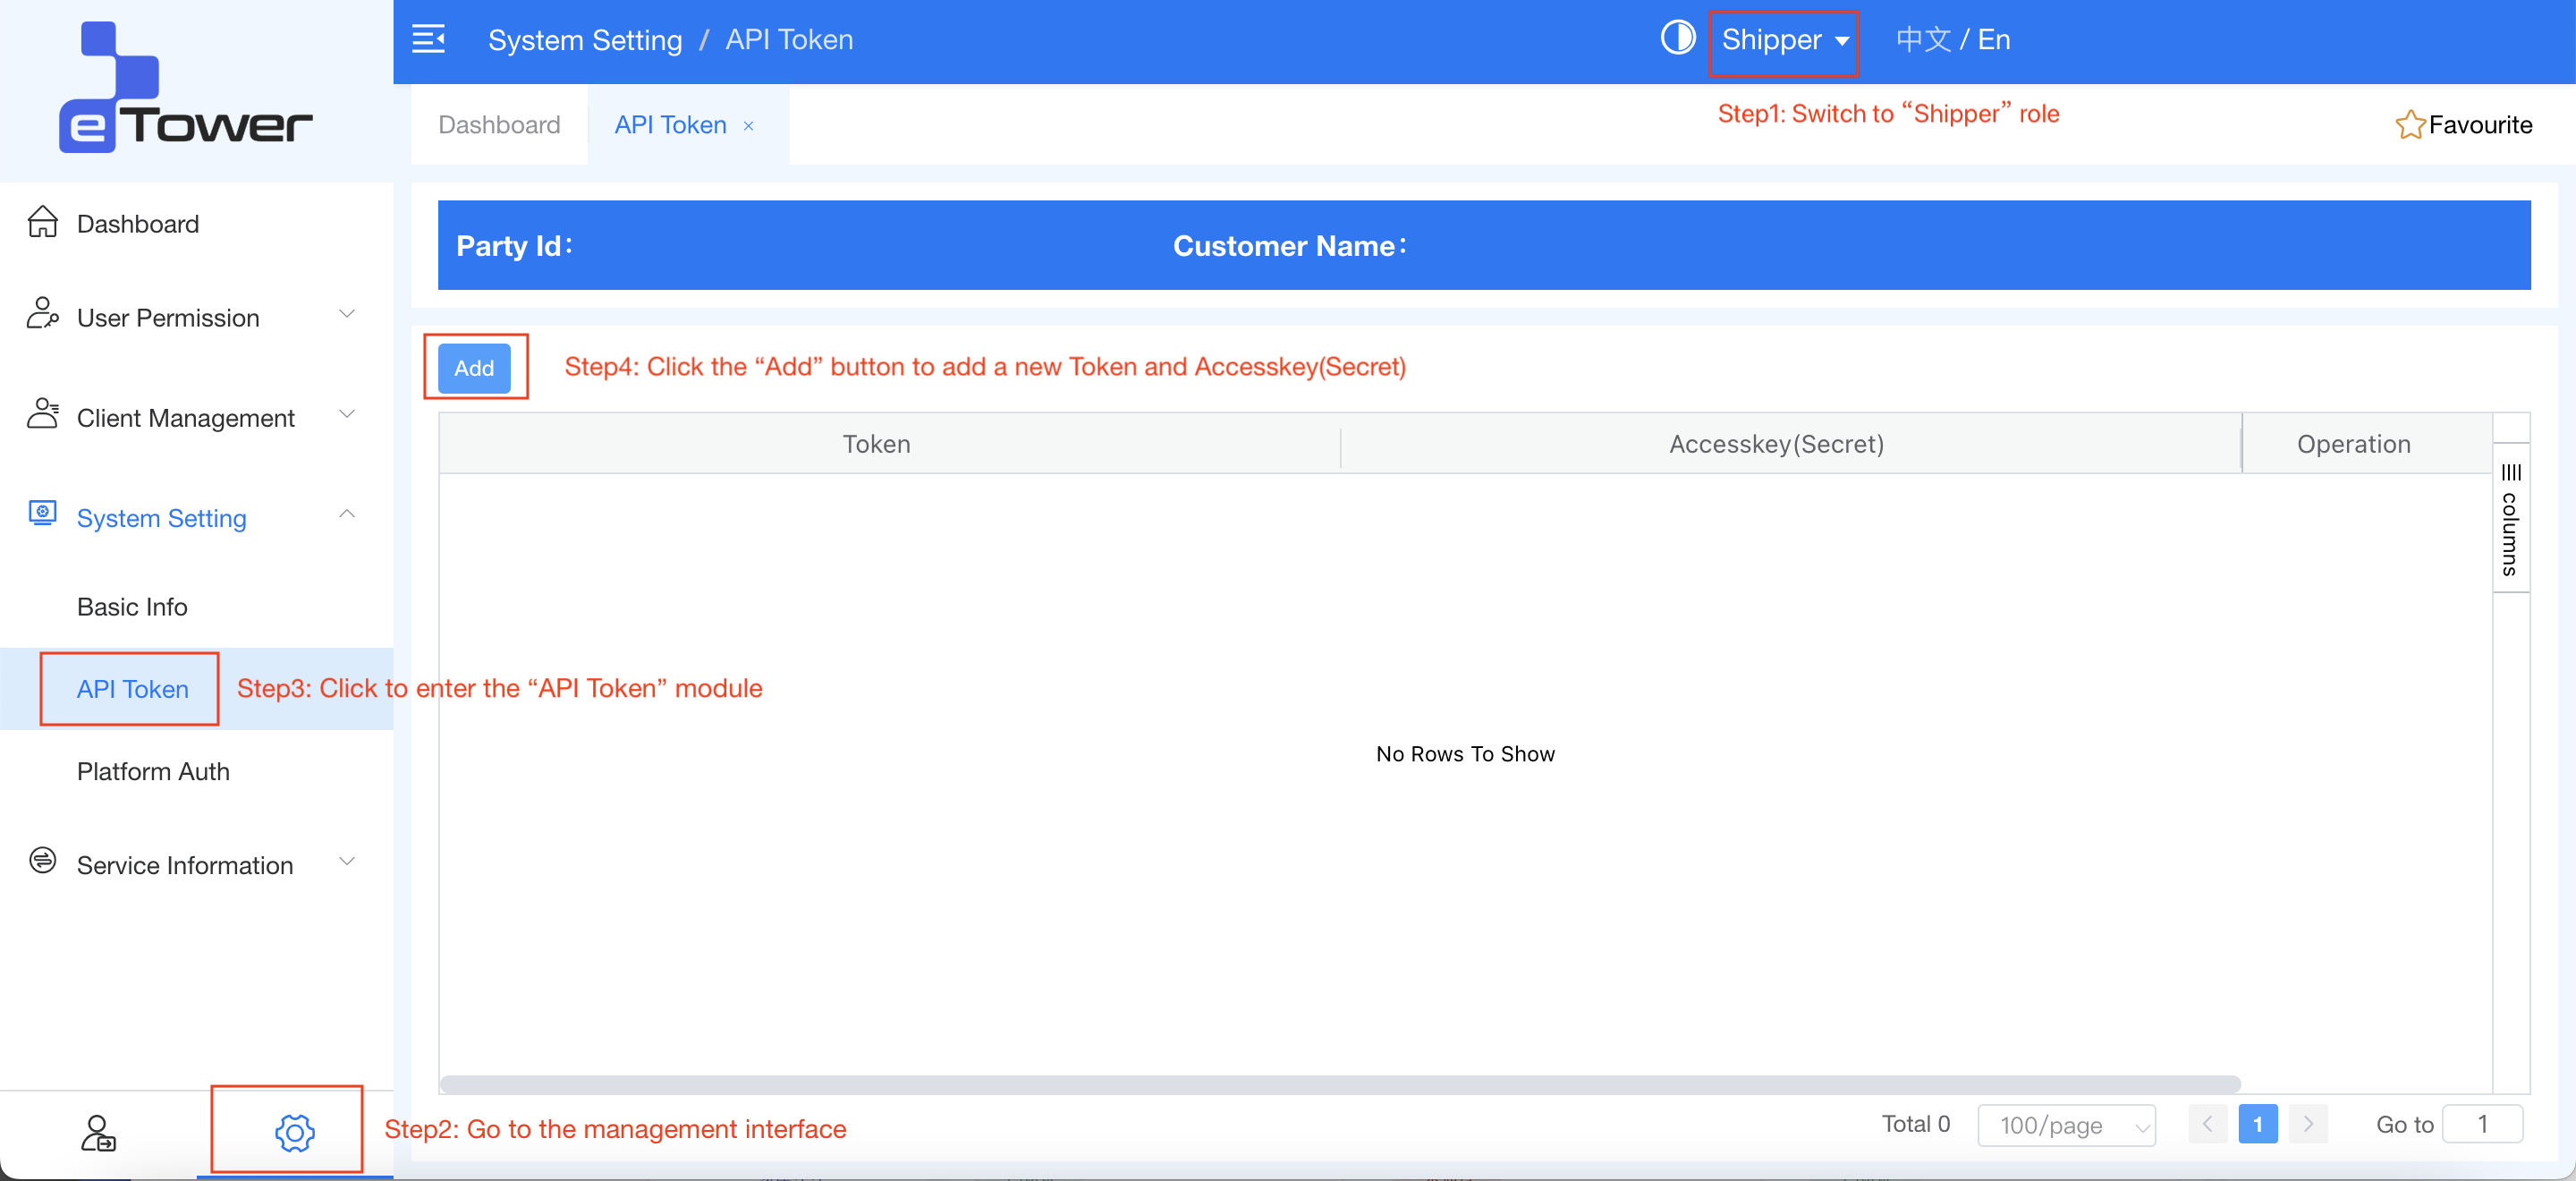Click the Go to page number field
The width and height of the screenshot is (2576, 1181).
(x=2481, y=1124)
